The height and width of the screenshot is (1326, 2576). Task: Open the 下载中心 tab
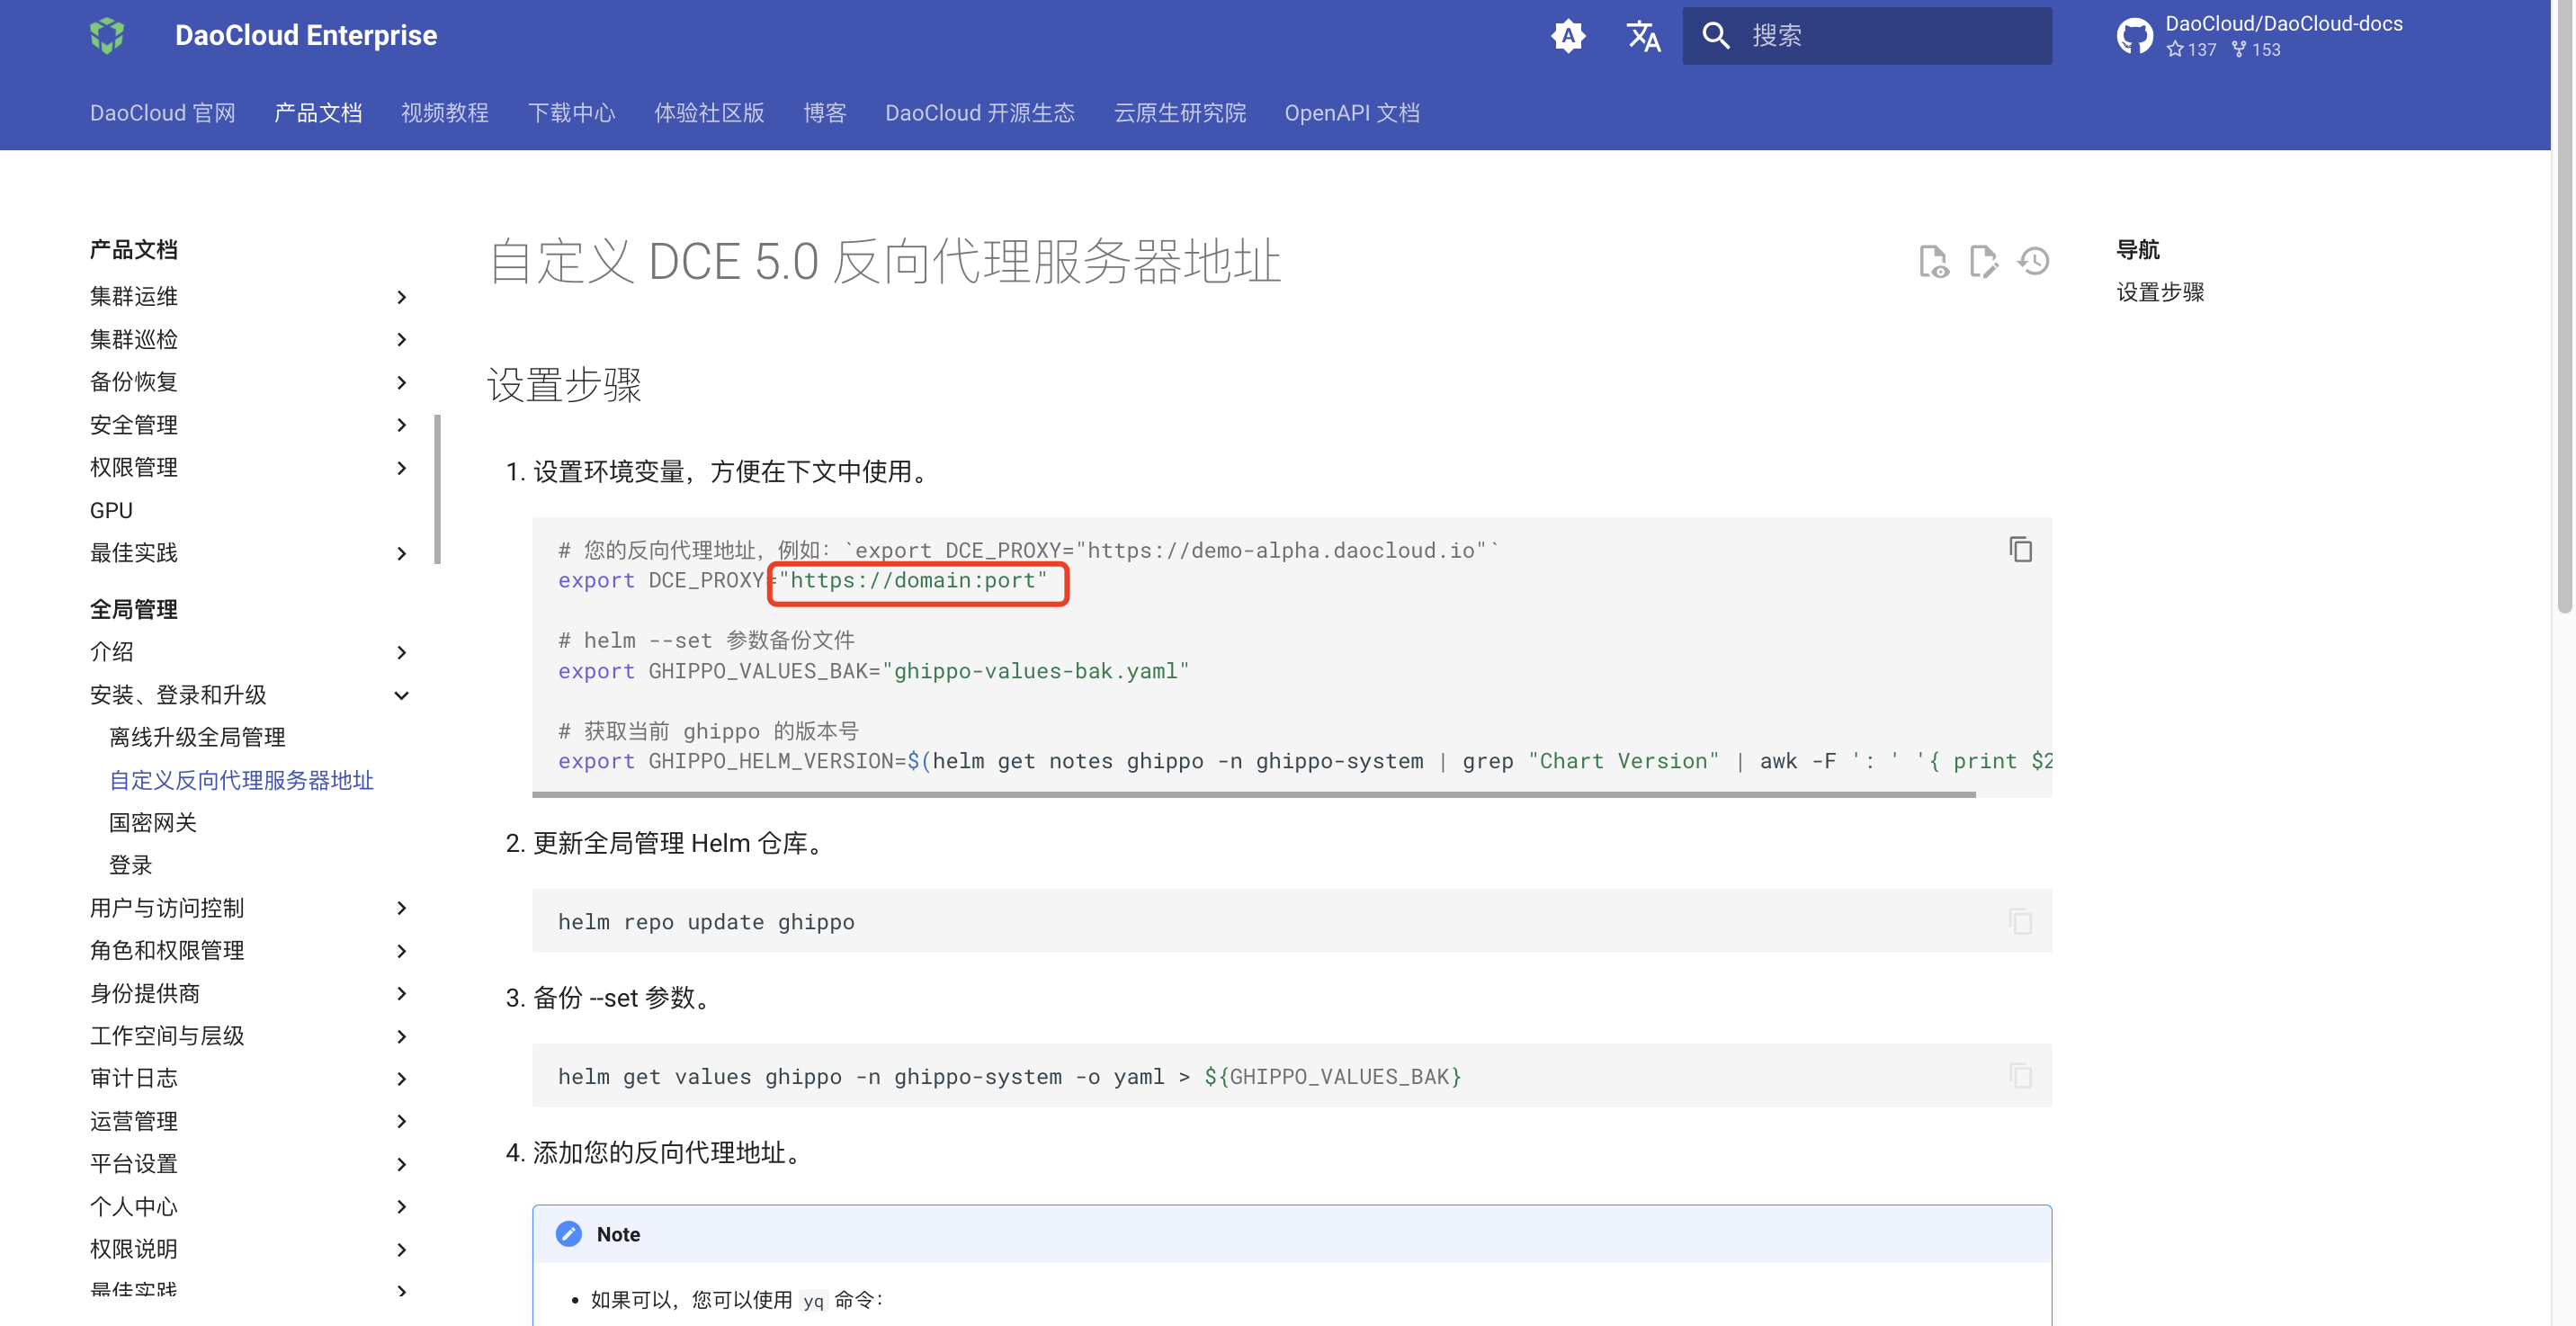tap(571, 113)
